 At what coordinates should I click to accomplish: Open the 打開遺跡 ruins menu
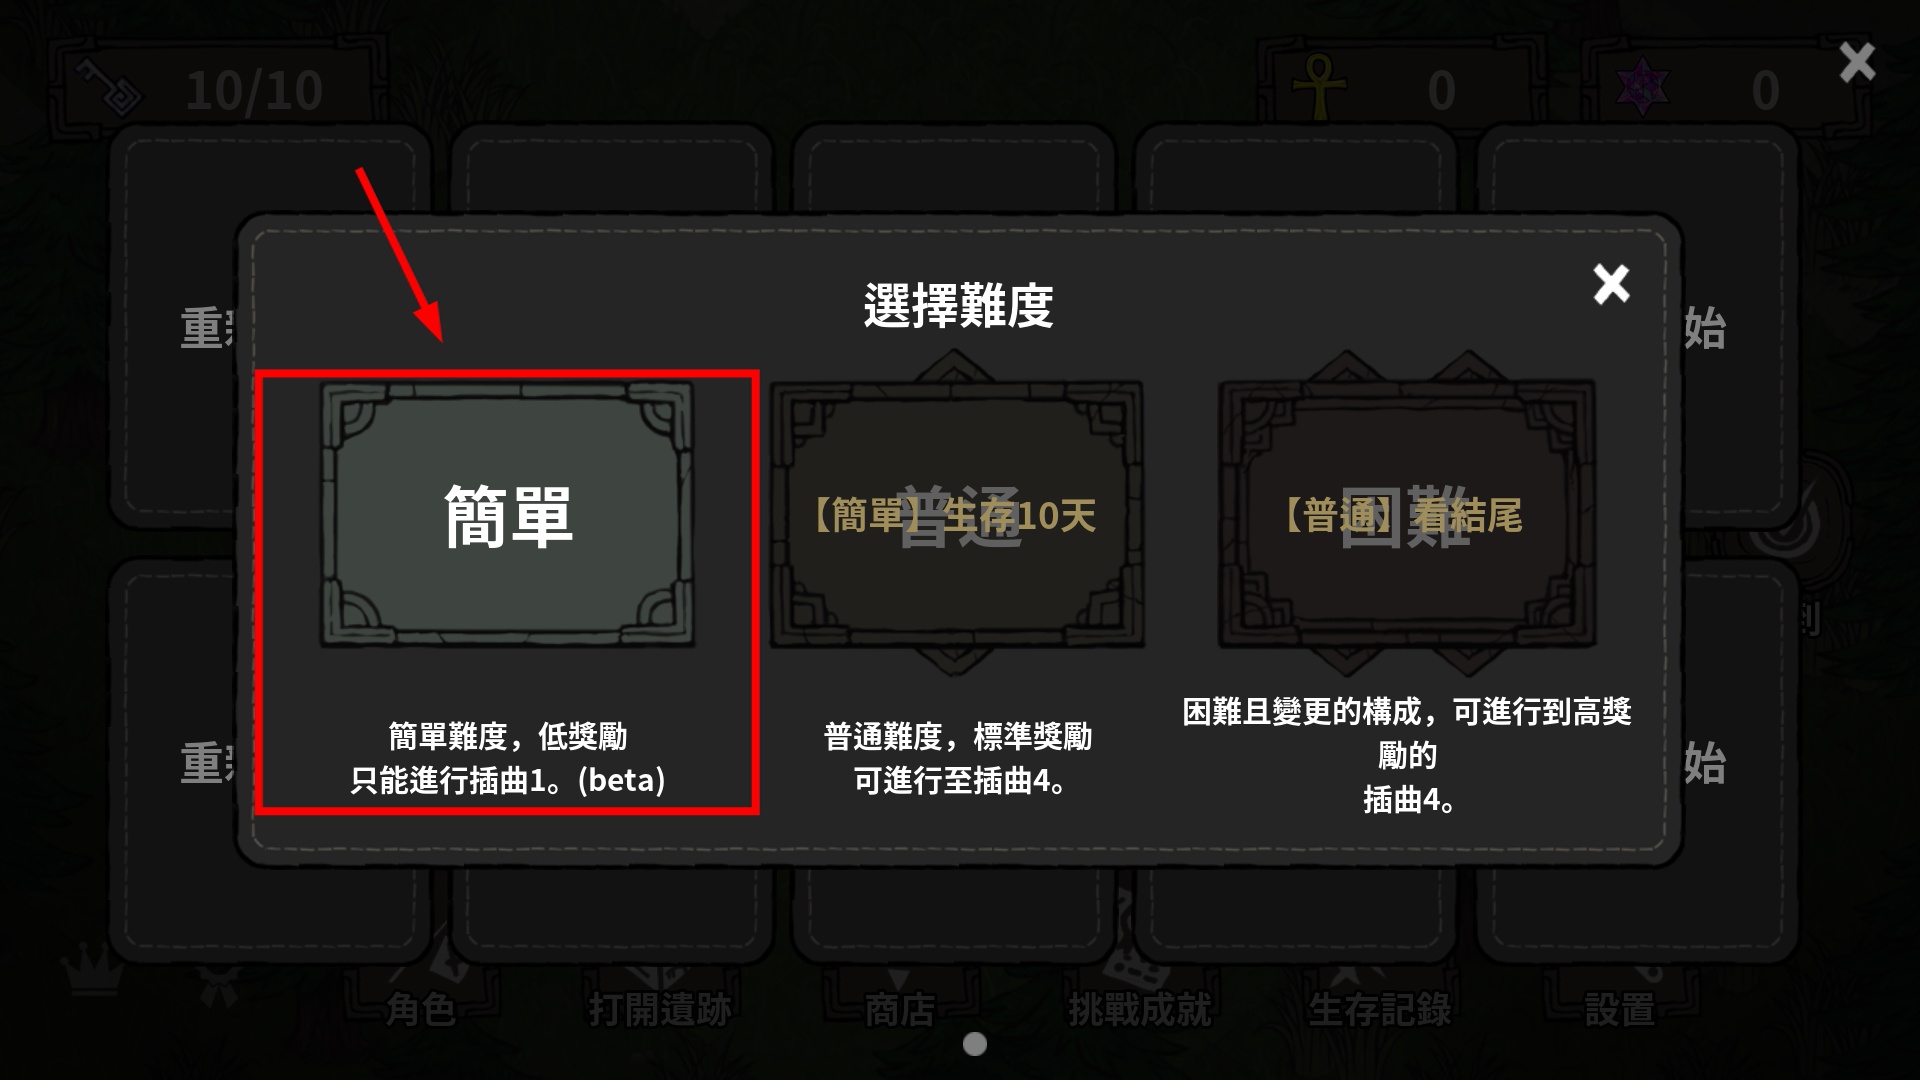(x=660, y=1009)
